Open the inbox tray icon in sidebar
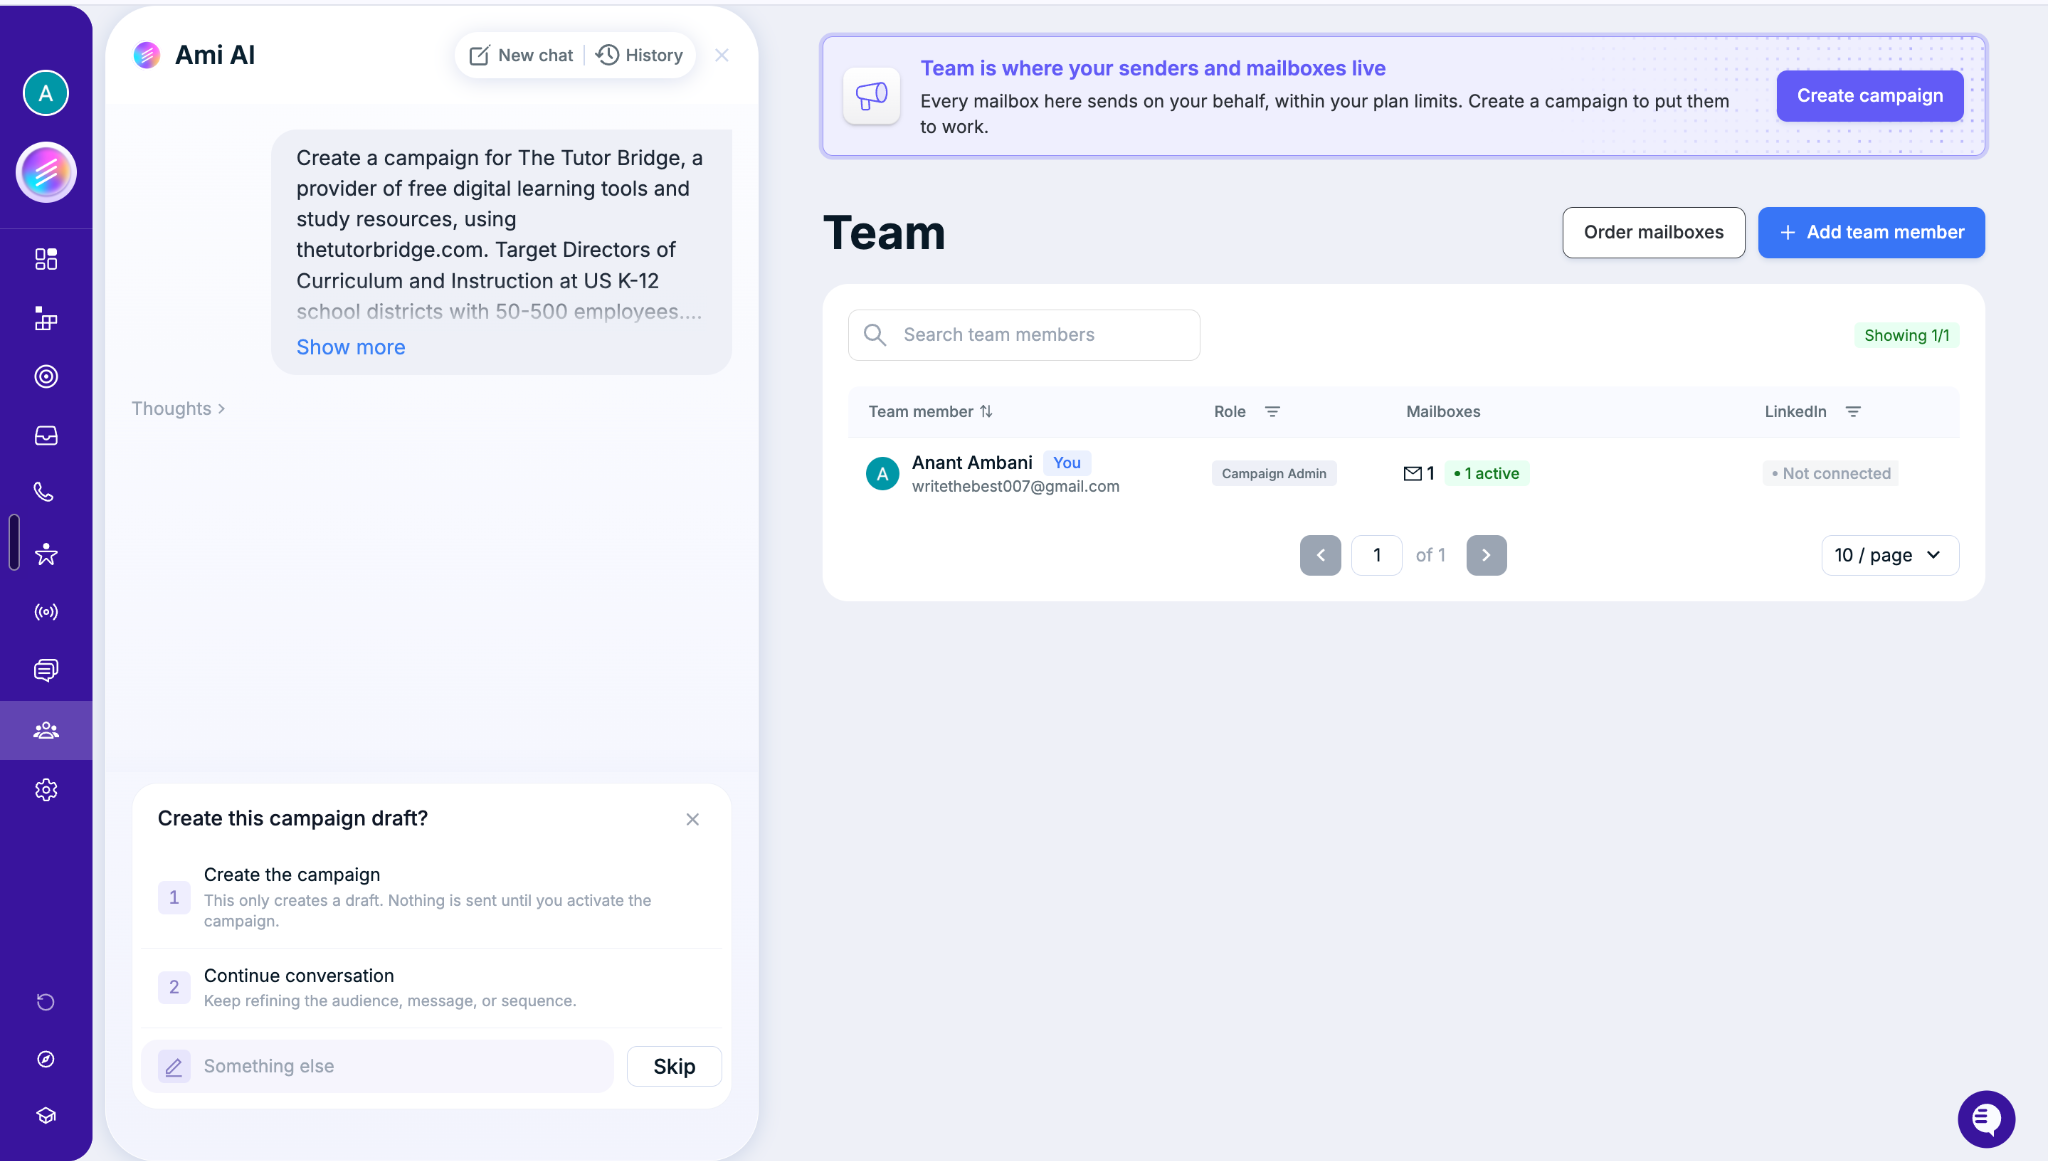 click(x=46, y=435)
